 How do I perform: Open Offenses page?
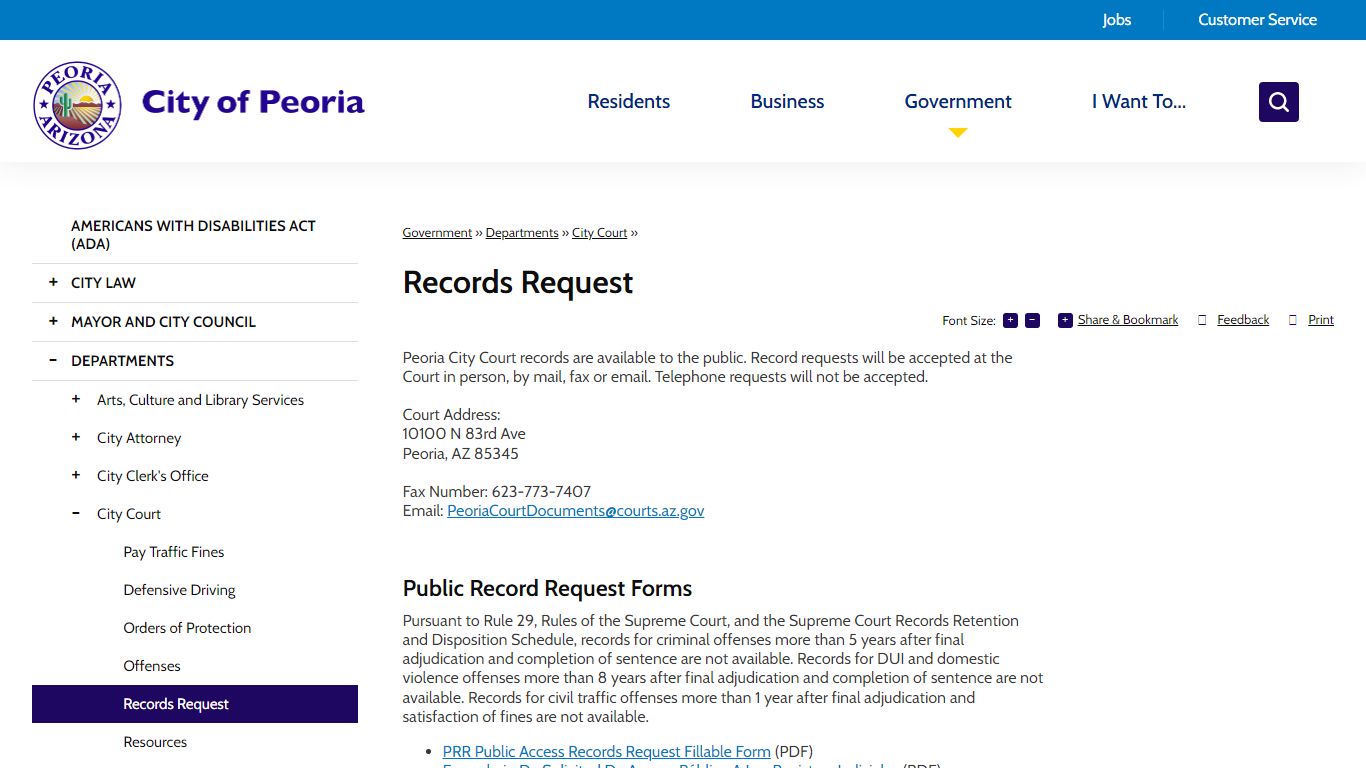pyautogui.click(x=152, y=666)
